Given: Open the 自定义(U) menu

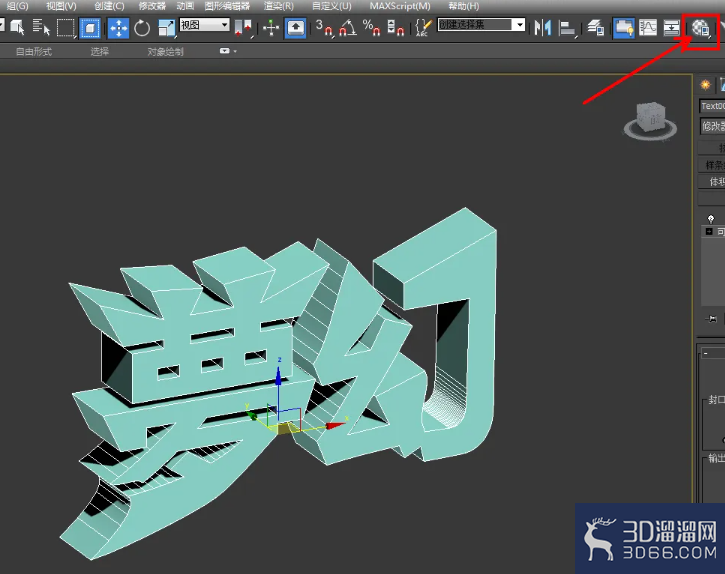Looking at the screenshot, I should [332, 6].
